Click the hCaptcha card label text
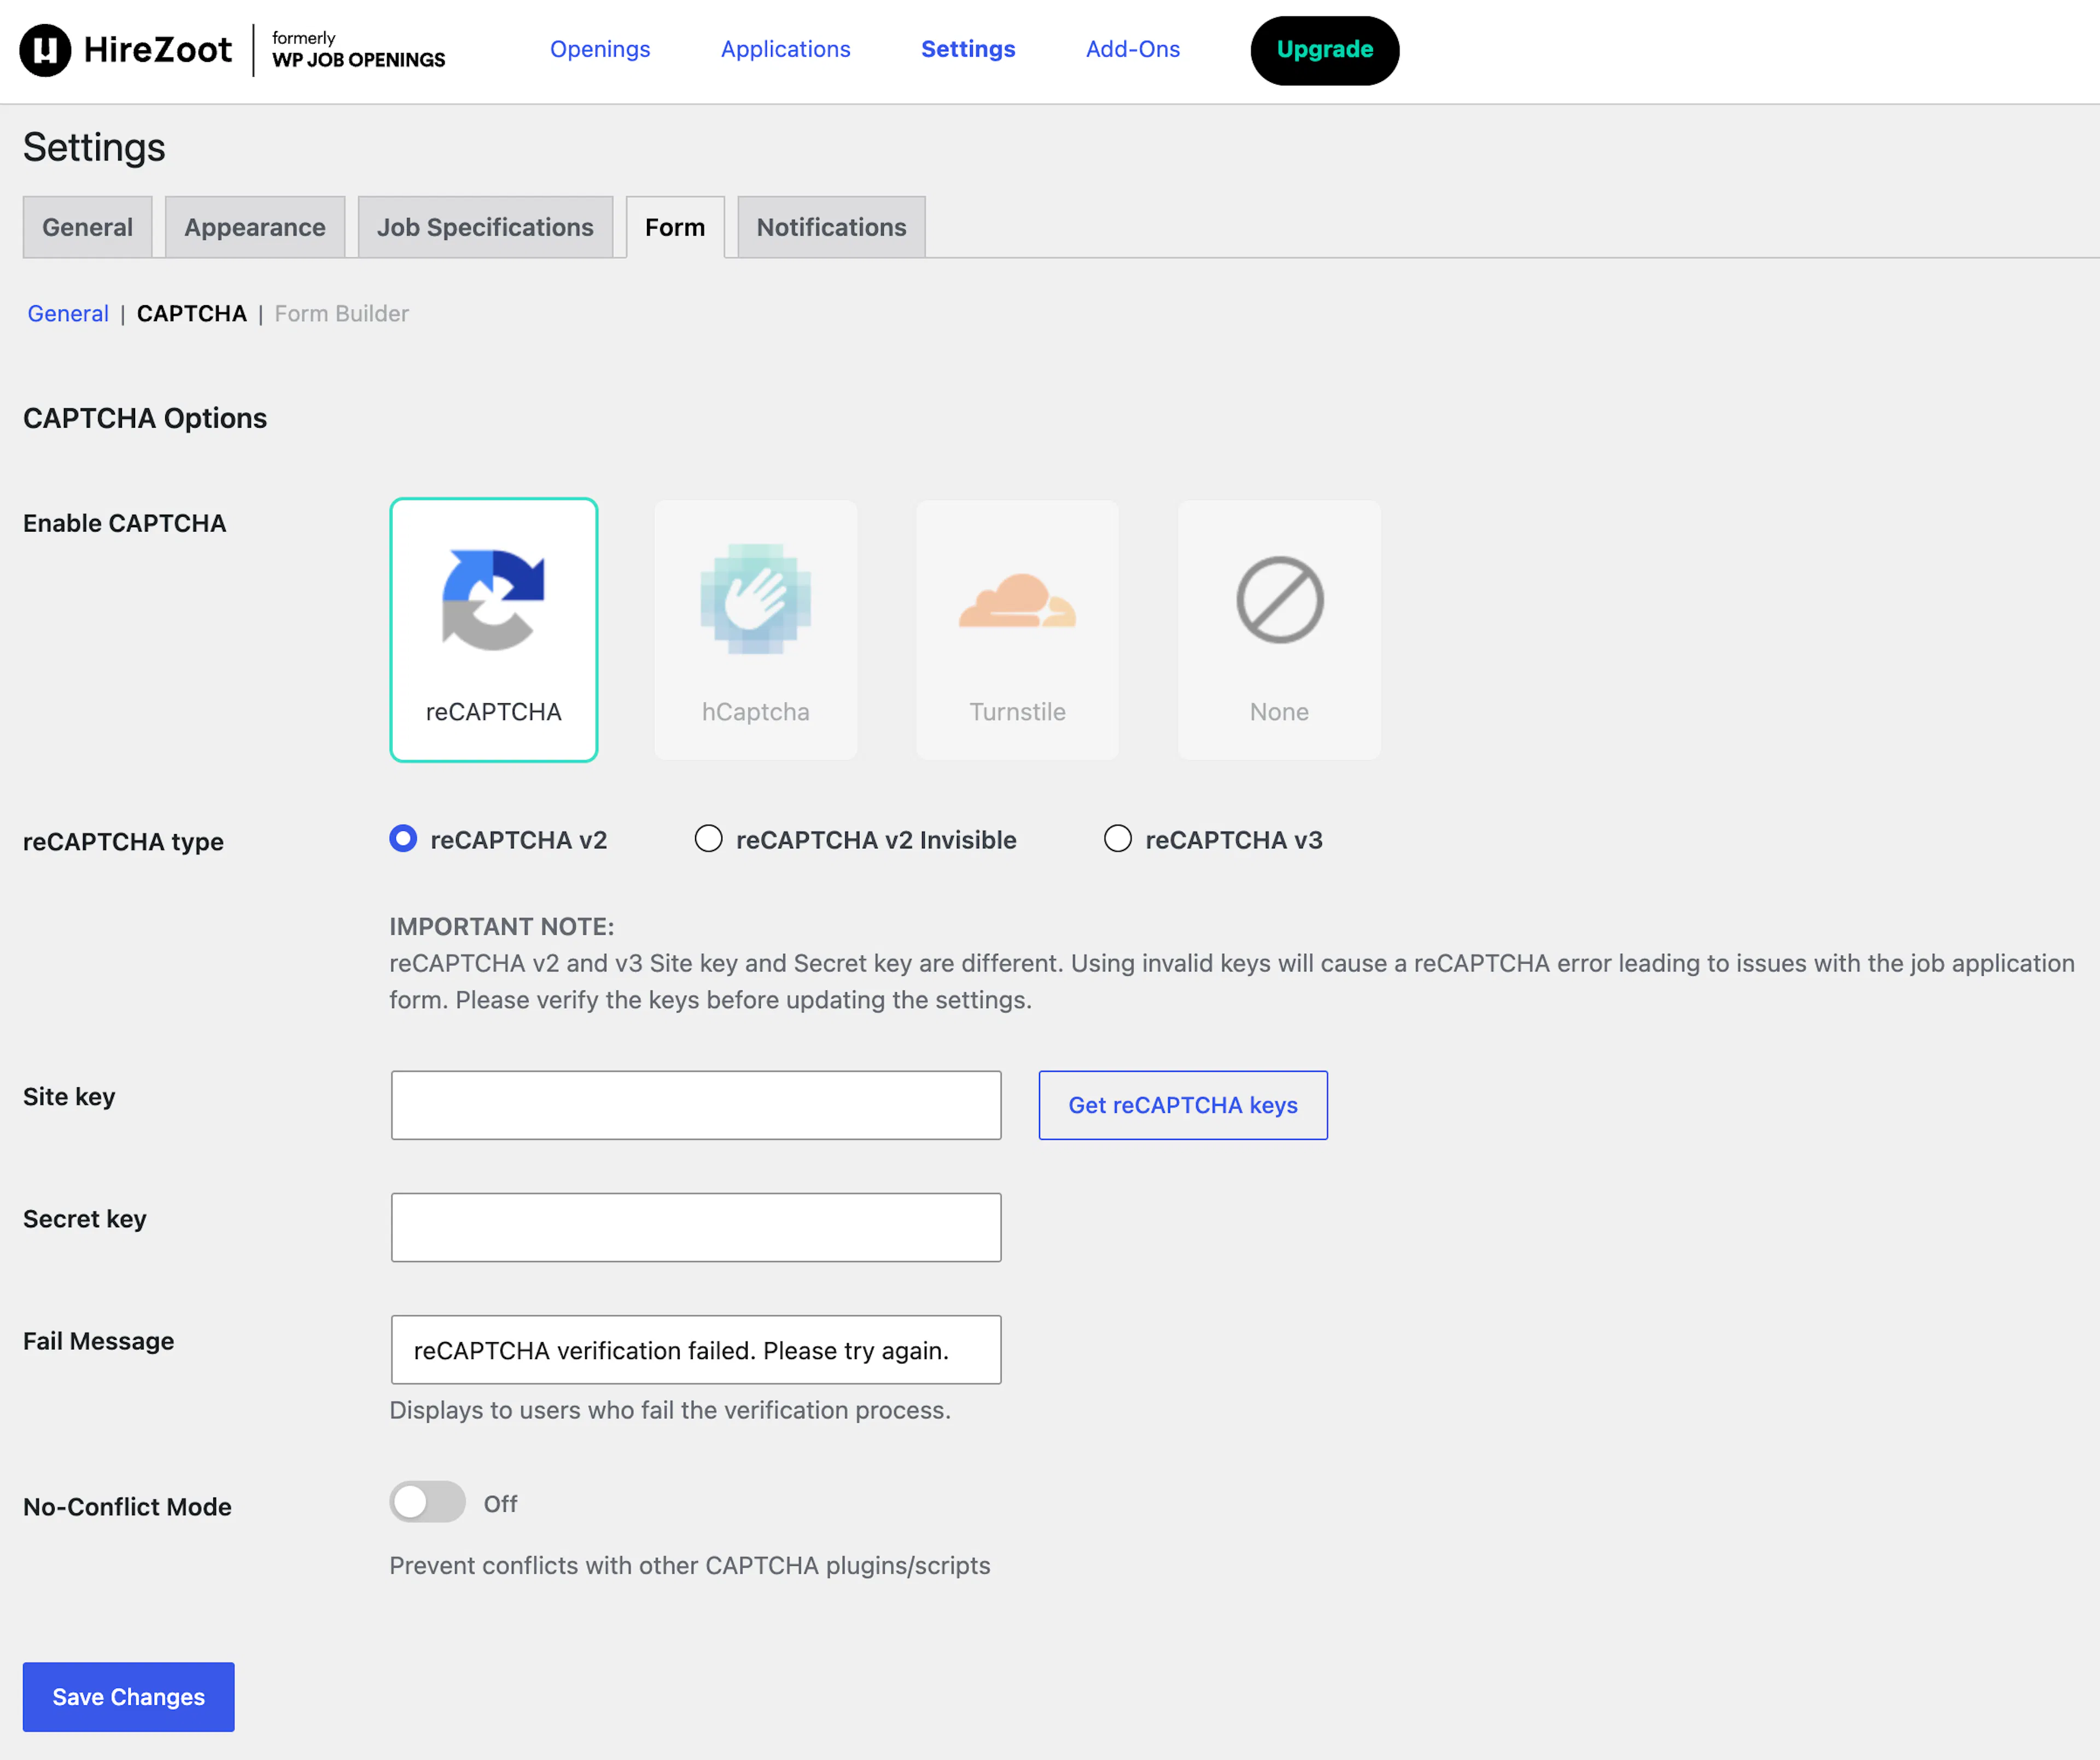 coord(756,712)
